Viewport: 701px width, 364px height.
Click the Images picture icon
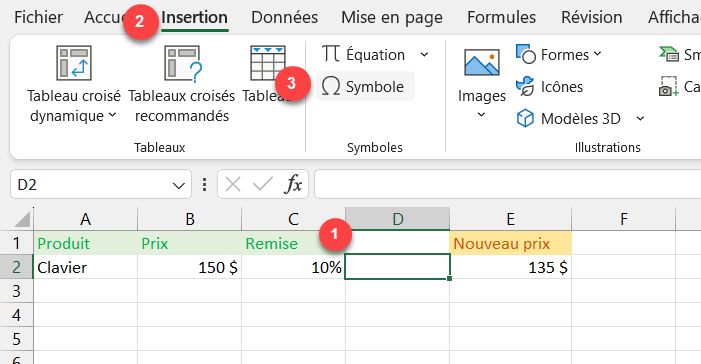[481, 63]
